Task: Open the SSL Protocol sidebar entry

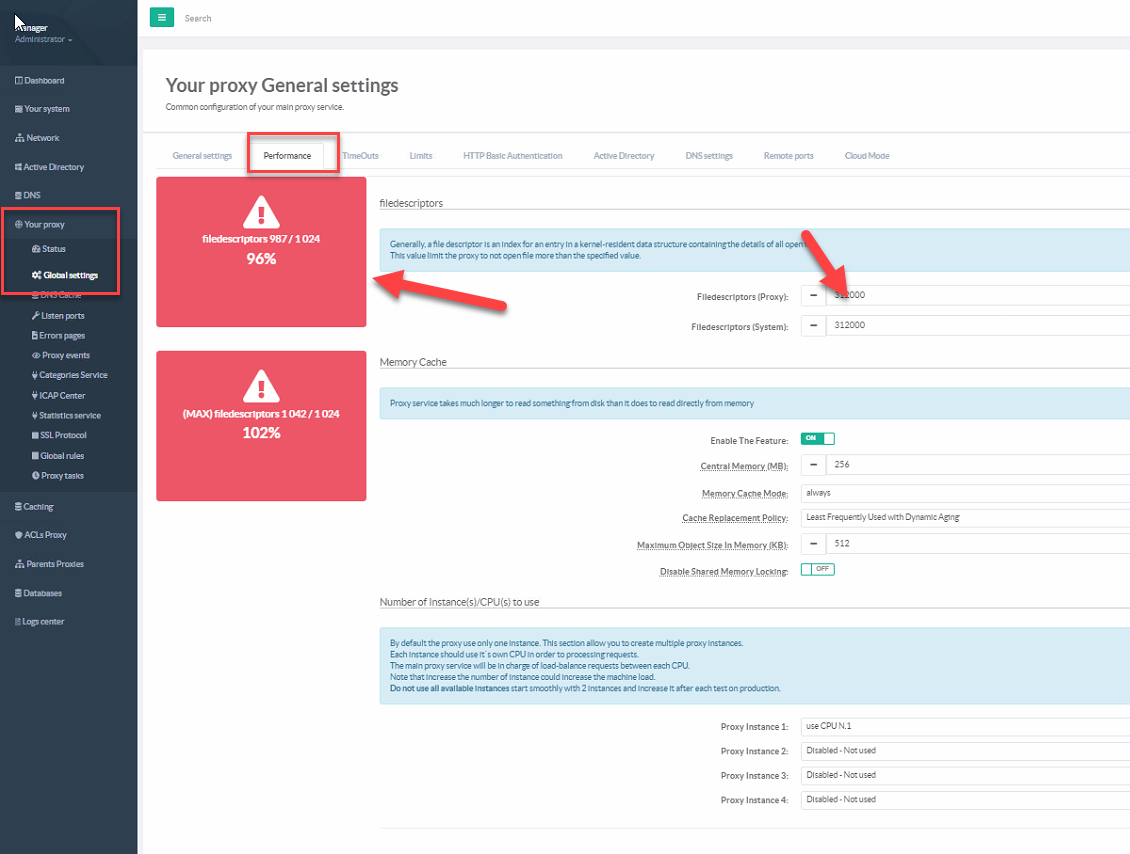Action: [62, 435]
